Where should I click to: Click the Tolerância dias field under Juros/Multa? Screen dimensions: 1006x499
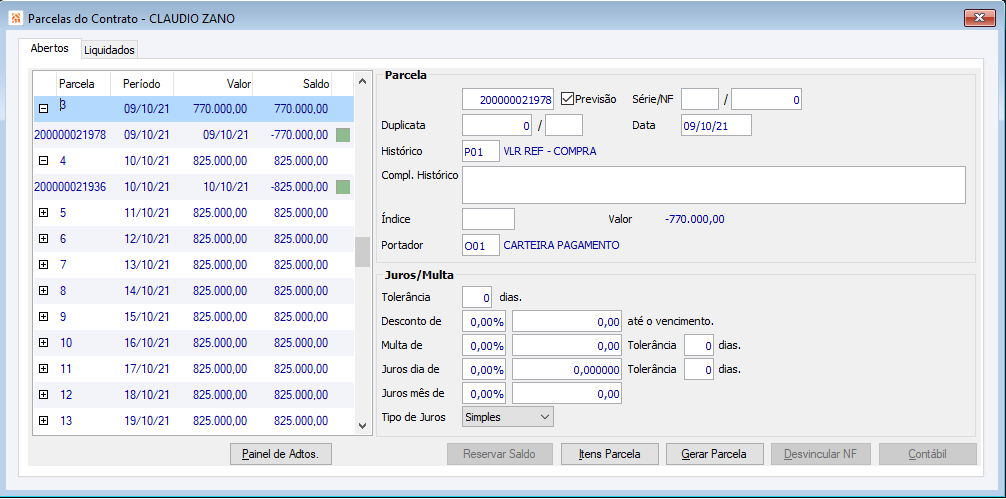click(477, 297)
